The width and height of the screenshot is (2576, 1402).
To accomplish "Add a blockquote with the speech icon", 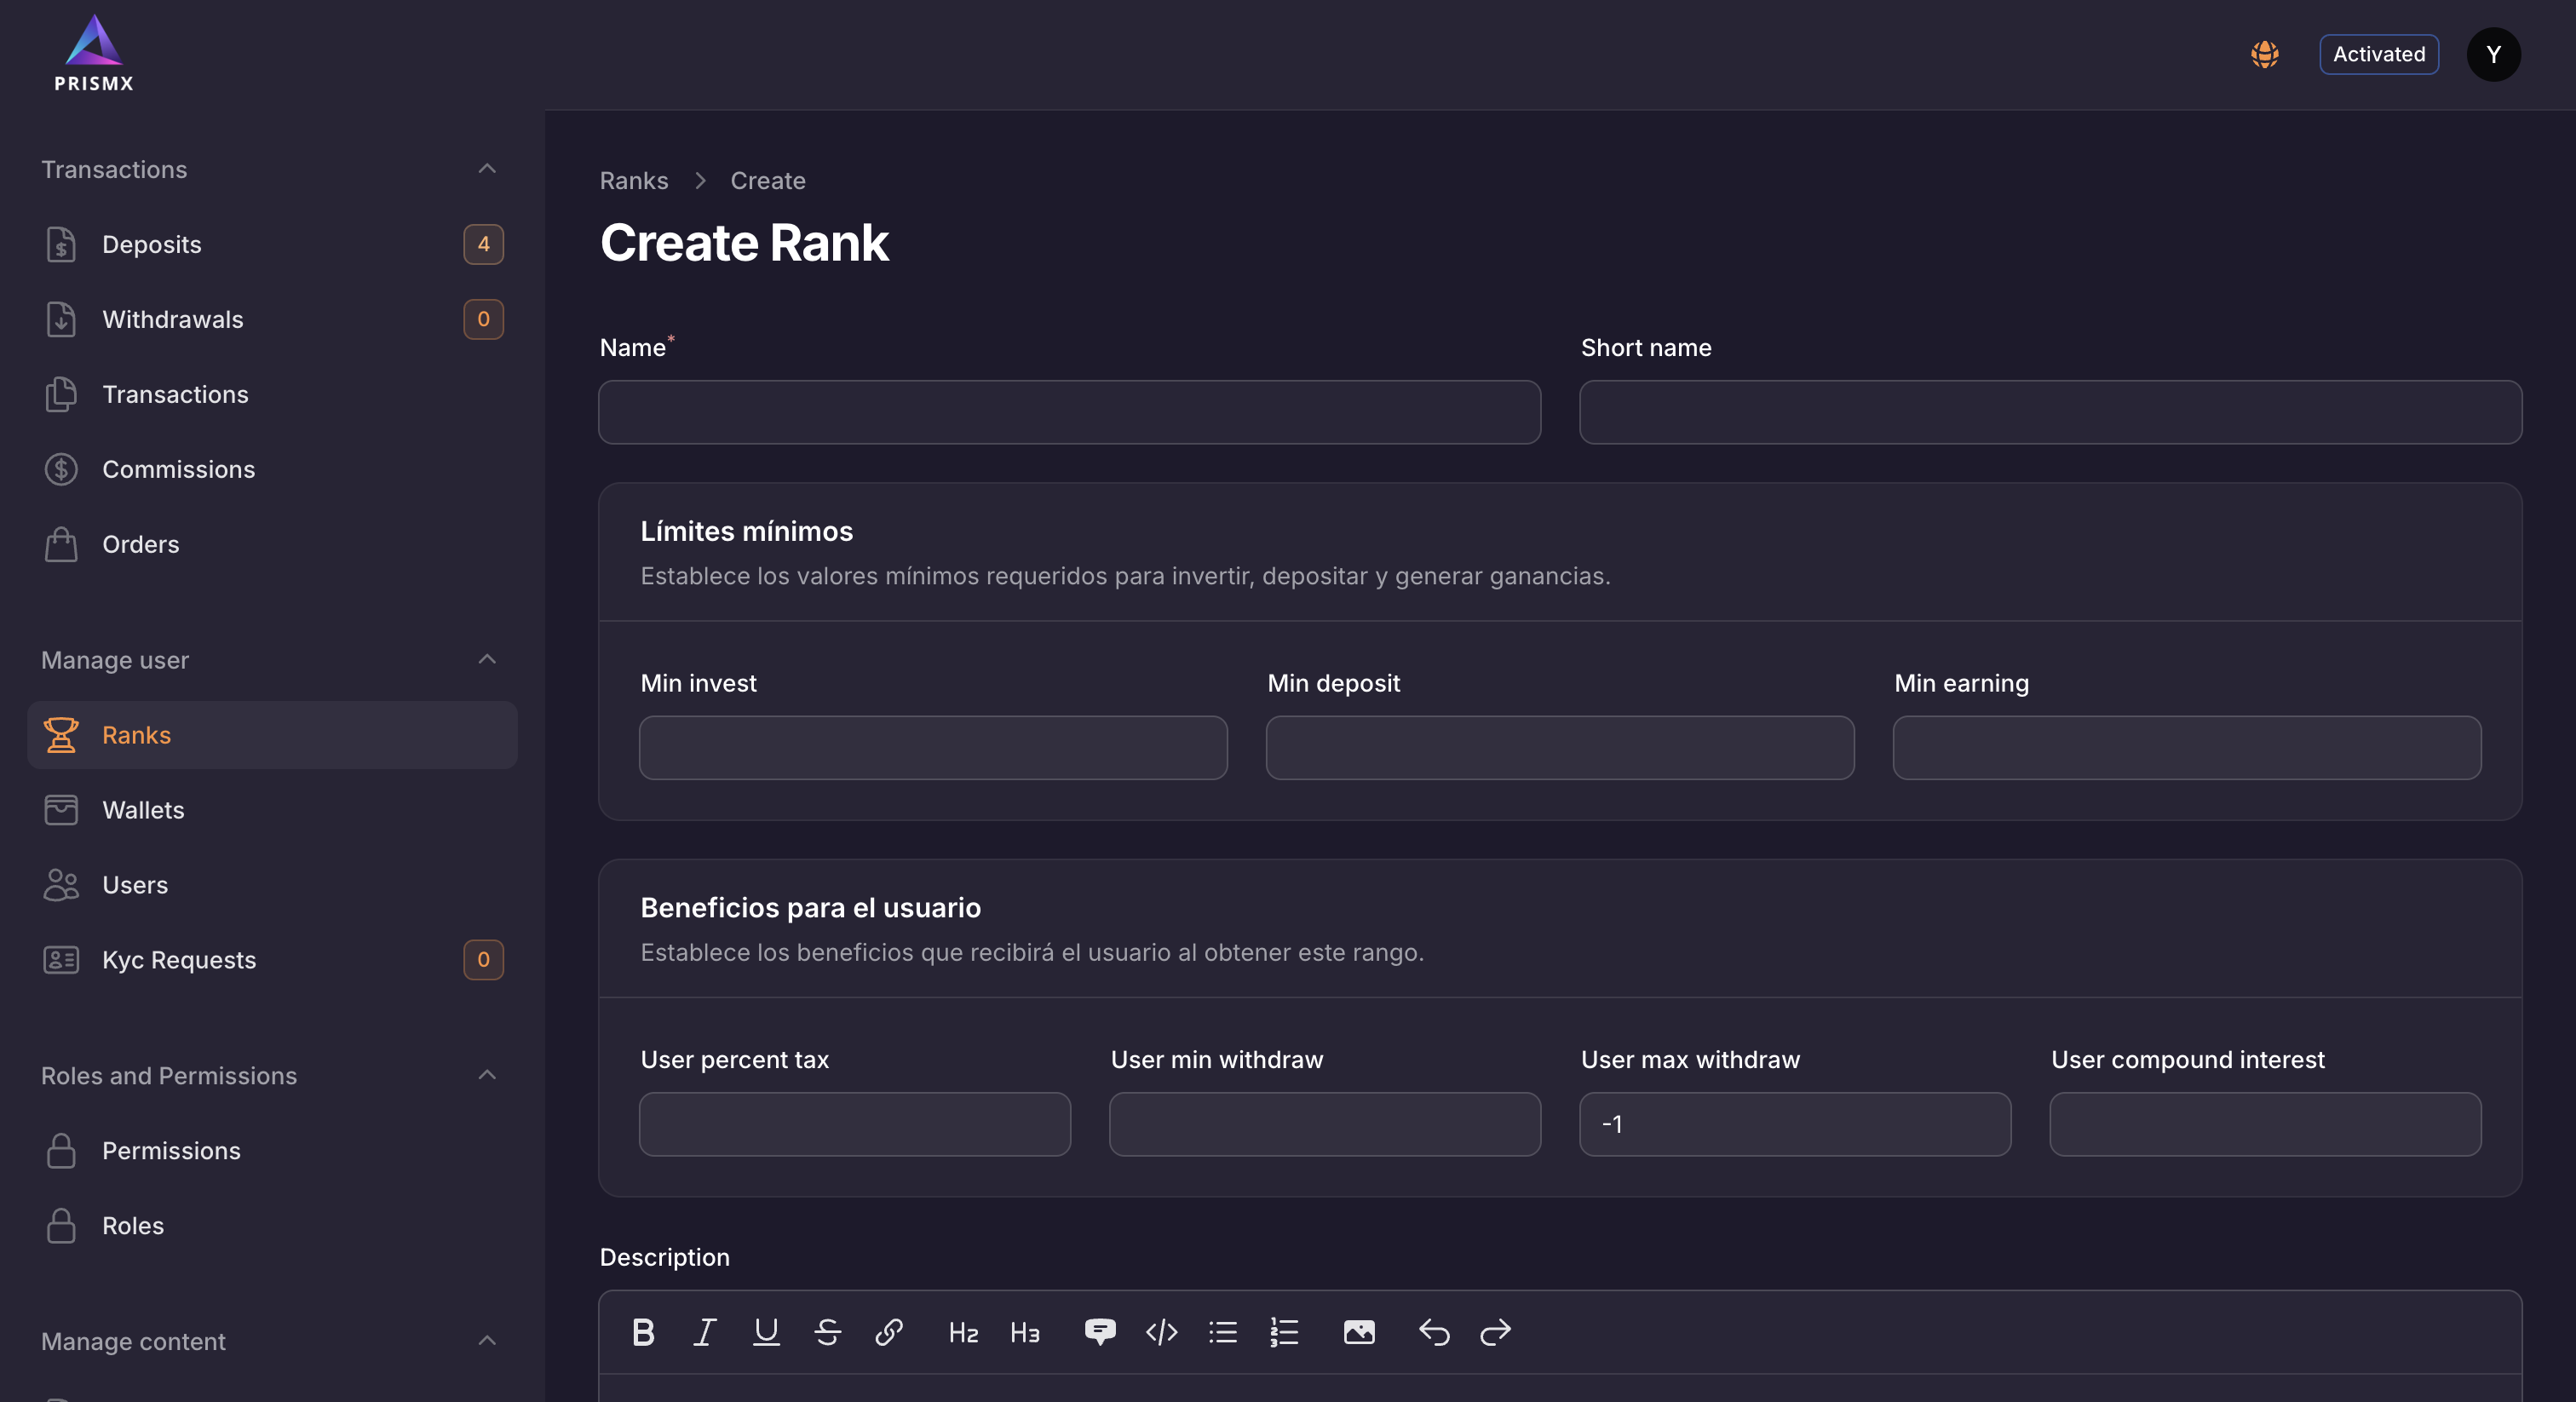I will pos(1100,1332).
